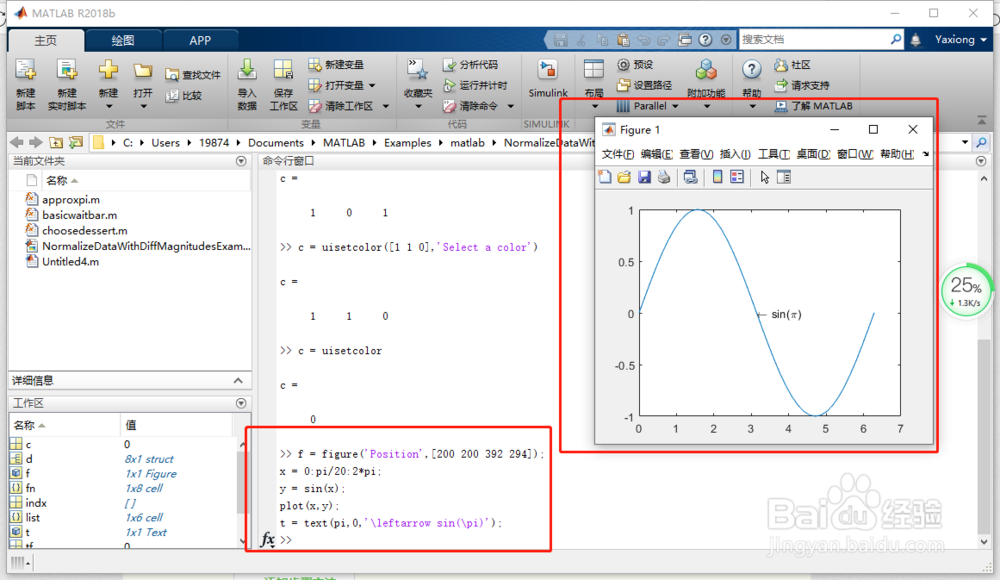
Task: Click the 新建脚本 (New Script) icon
Action: point(26,71)
